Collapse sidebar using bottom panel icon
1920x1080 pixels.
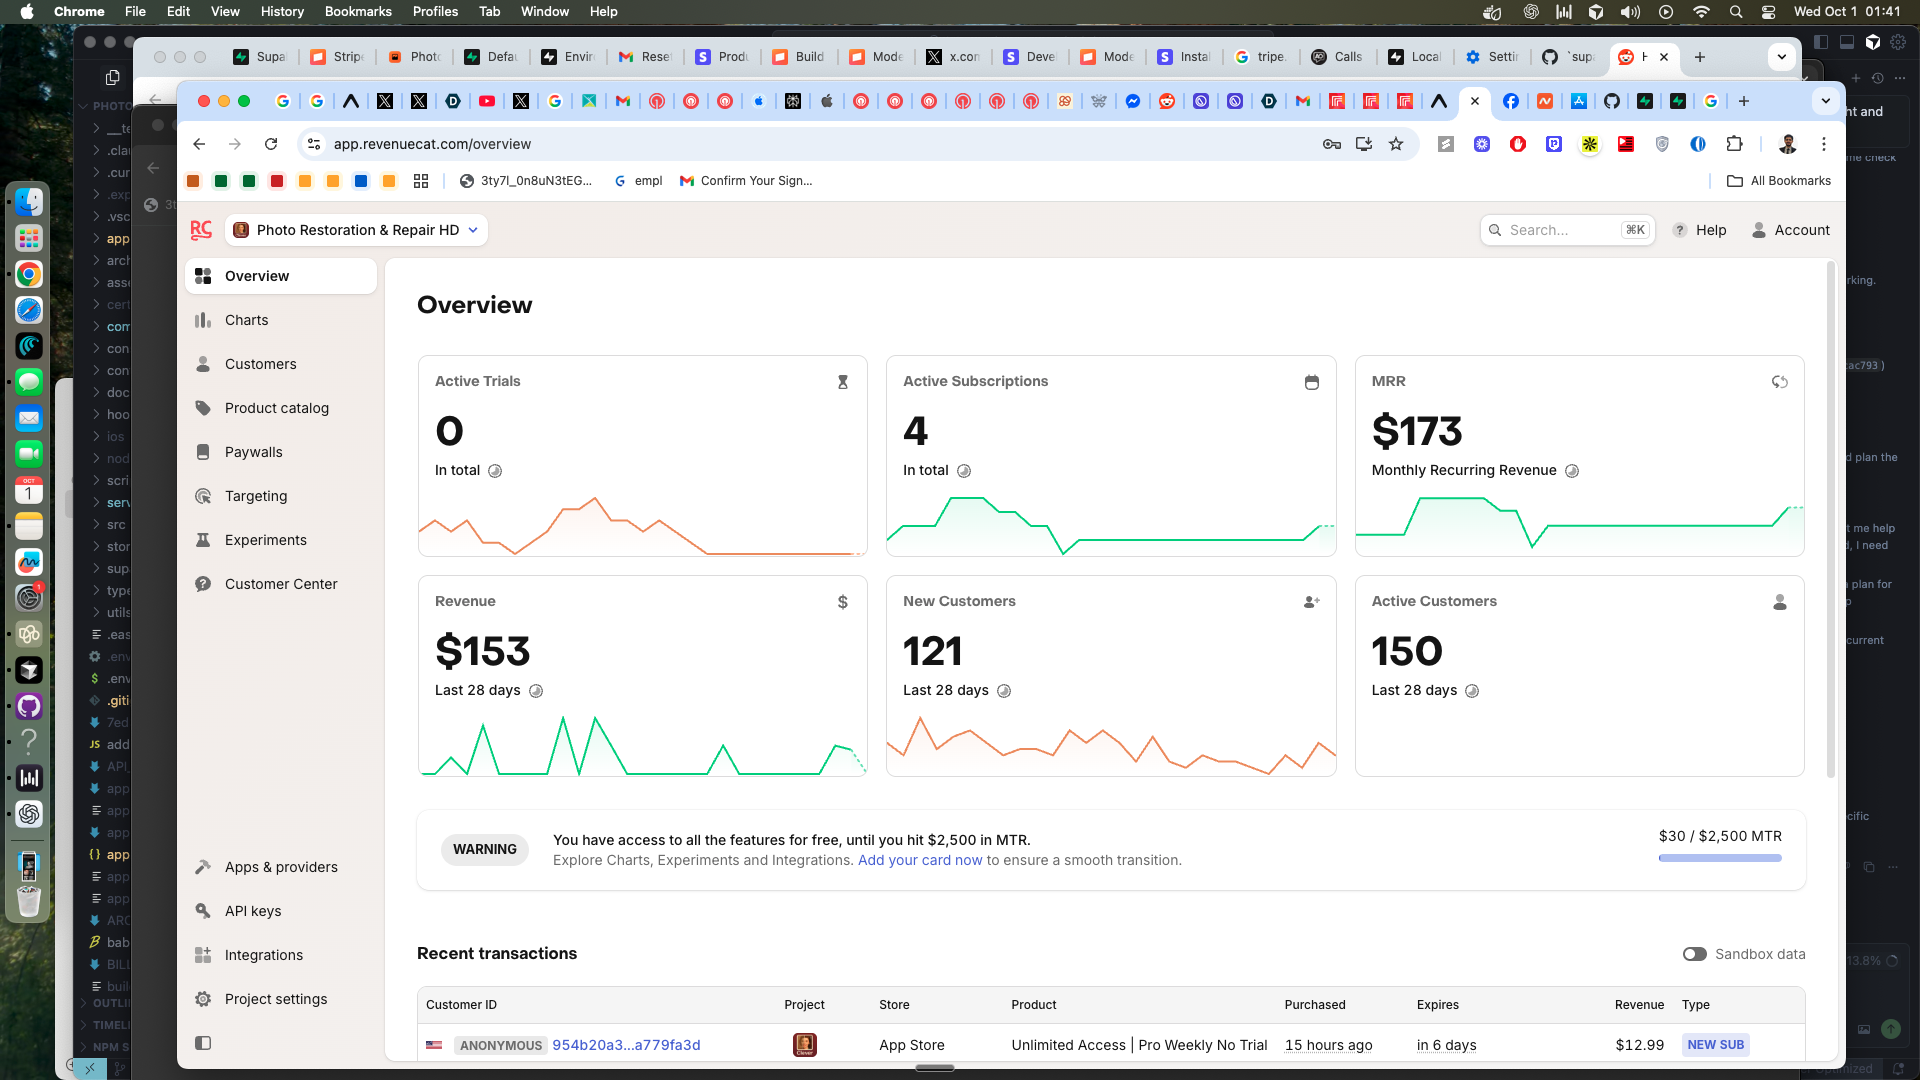(203, 1043)
